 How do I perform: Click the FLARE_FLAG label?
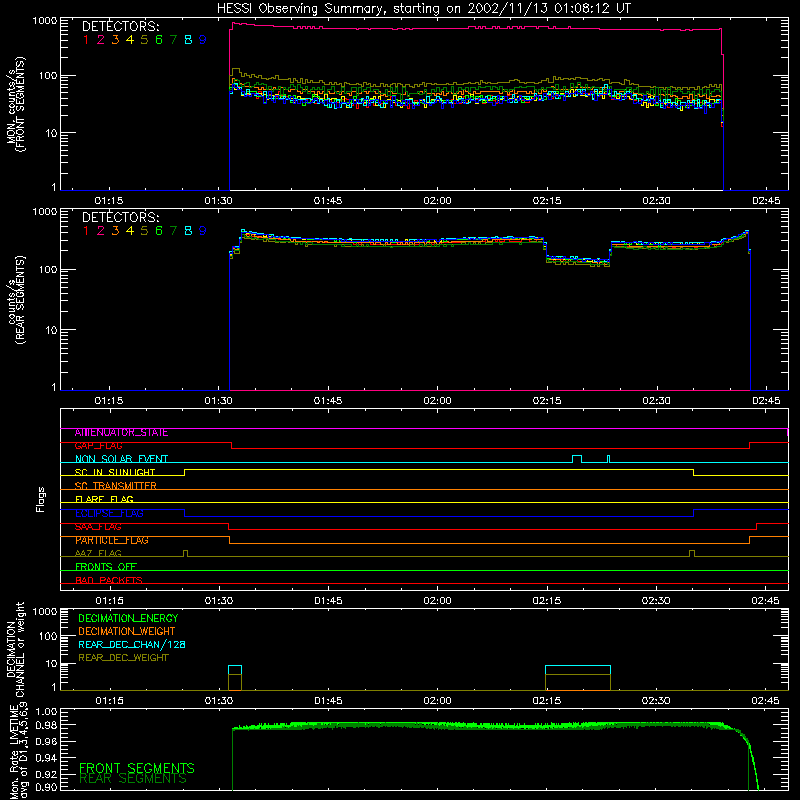(104, 499)
